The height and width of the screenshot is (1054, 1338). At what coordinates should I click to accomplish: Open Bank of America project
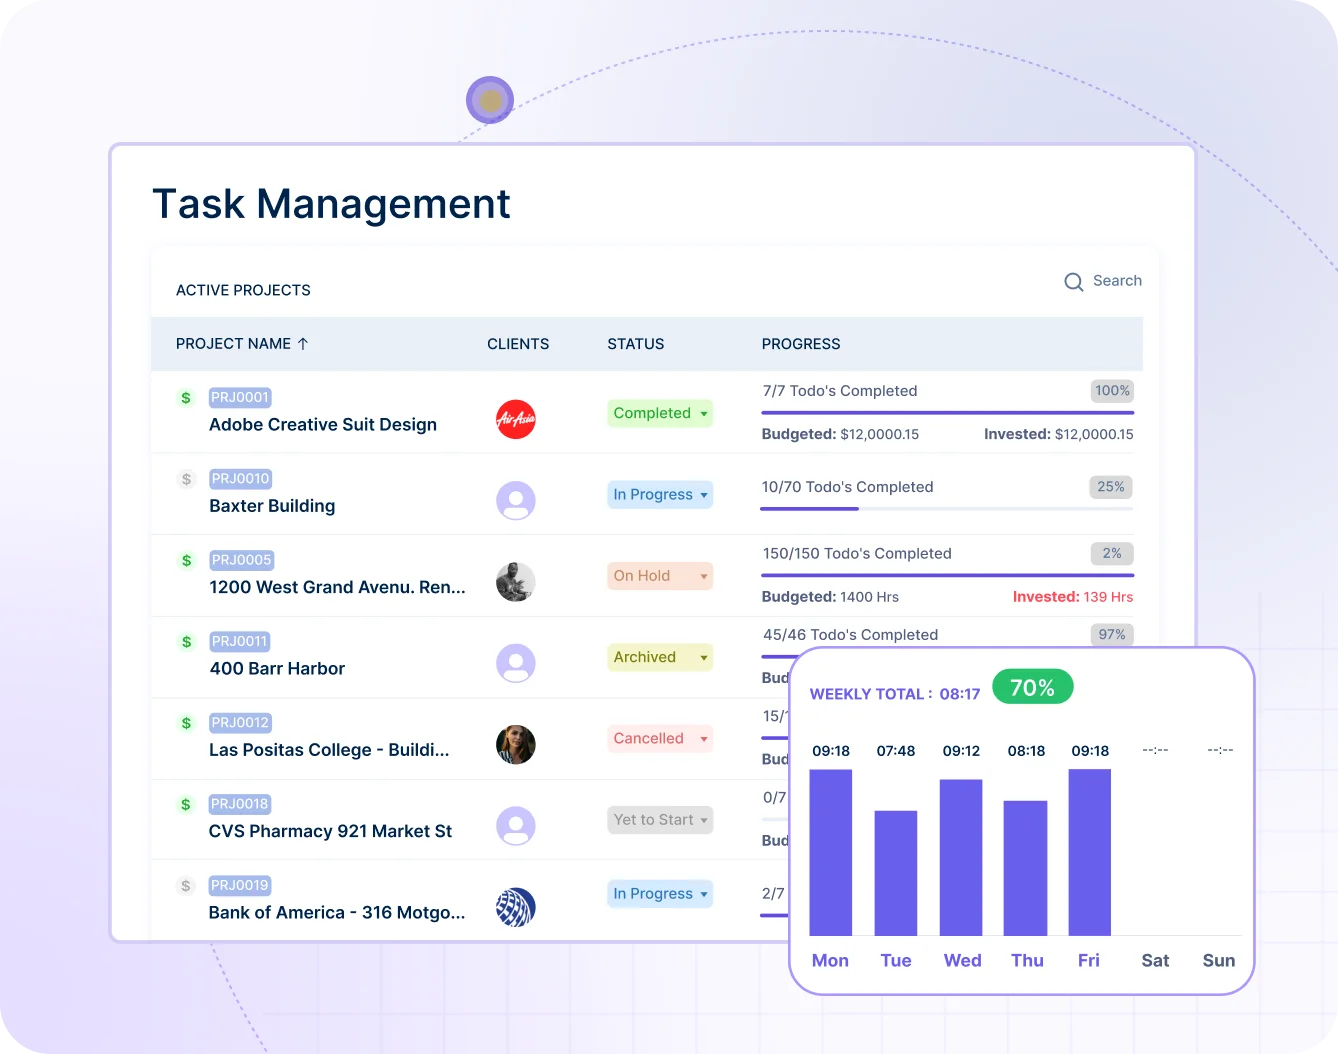[337, 913]
